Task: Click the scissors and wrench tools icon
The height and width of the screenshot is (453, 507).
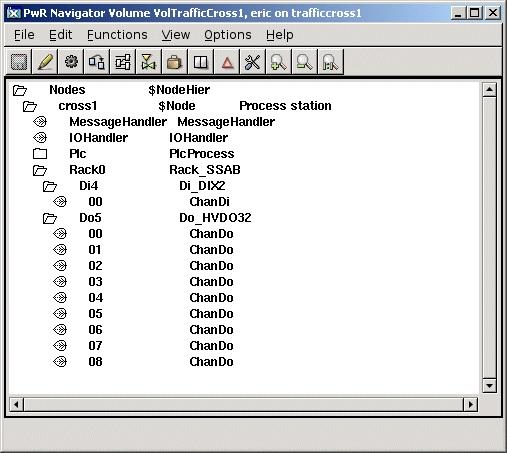Action: [x=252, y=62]
